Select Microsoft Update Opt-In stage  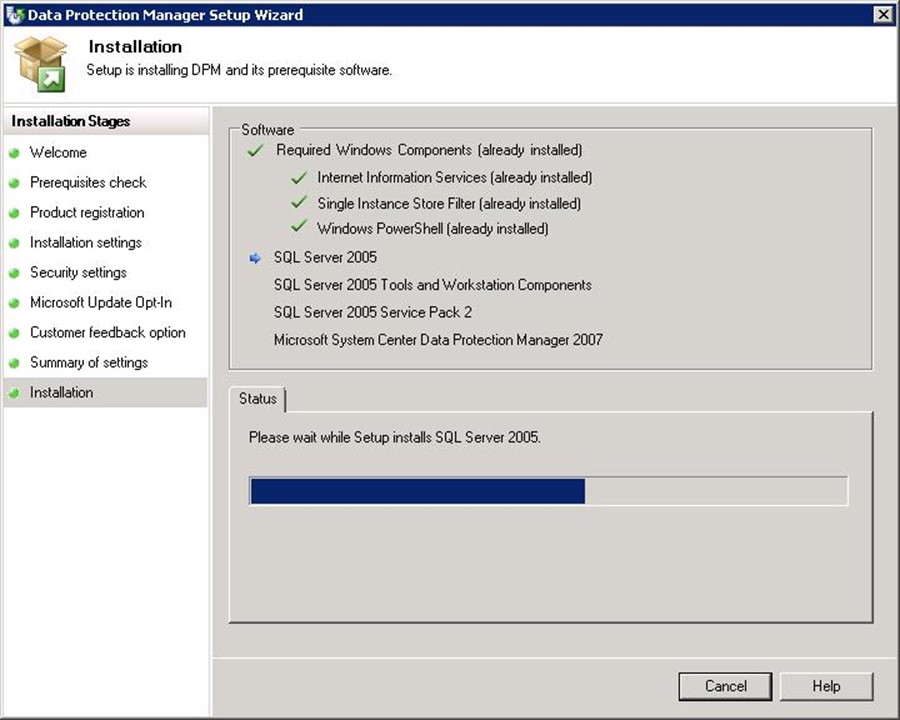[x=101, y=302]
